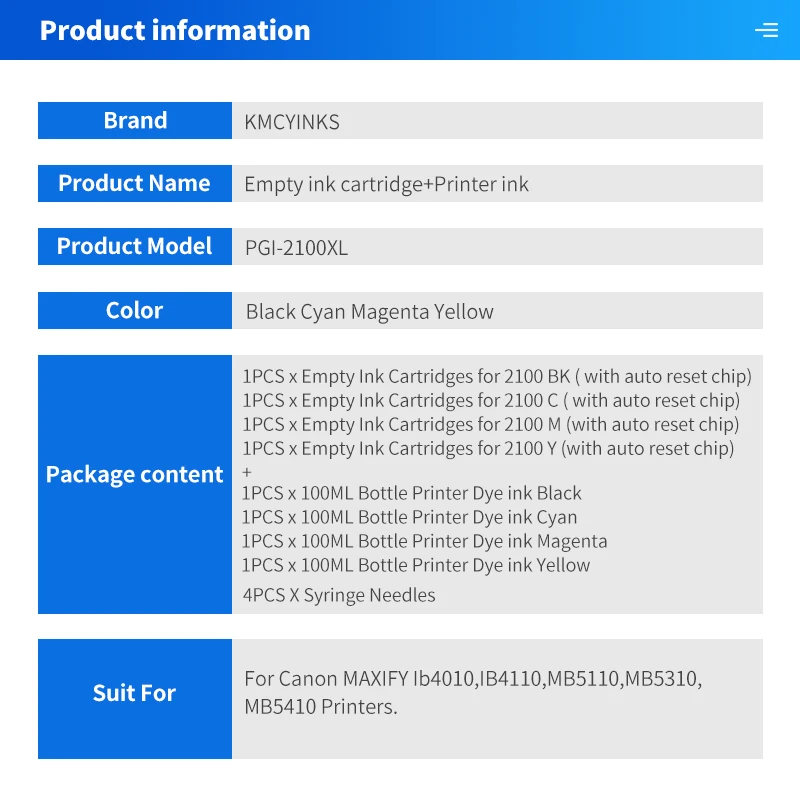Select the Color label cell
The width and height of the screenshot is (800, 800).
(135, 310)
